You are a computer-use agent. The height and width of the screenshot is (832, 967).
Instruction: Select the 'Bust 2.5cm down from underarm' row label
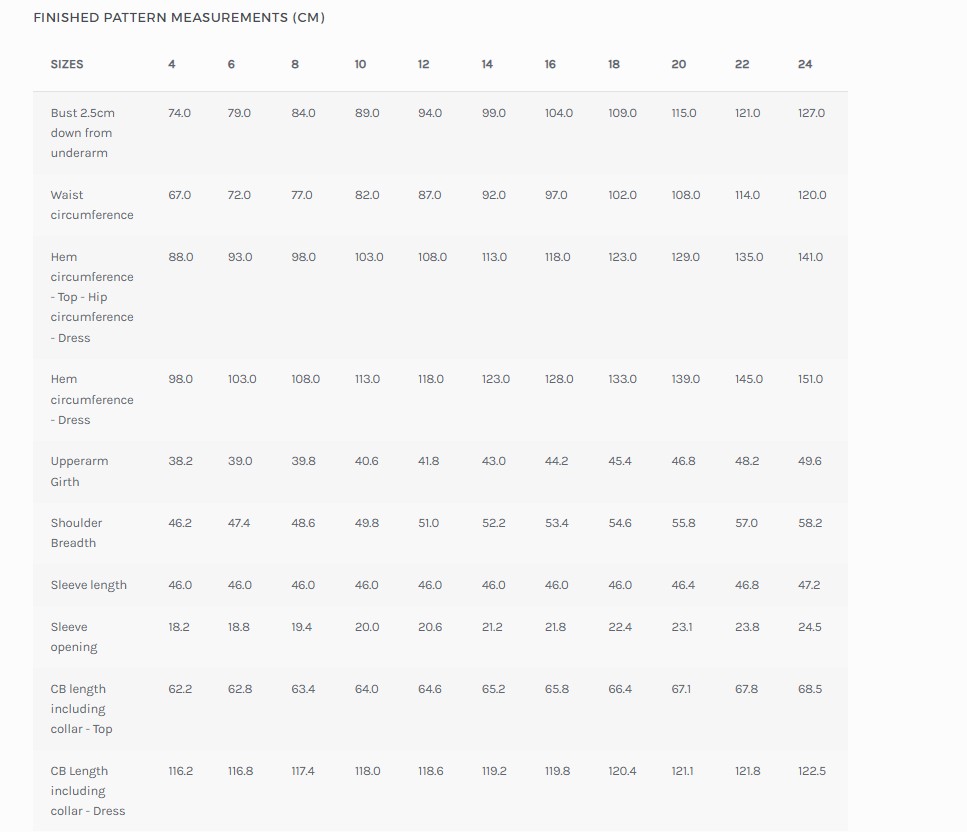coord(83,133)
